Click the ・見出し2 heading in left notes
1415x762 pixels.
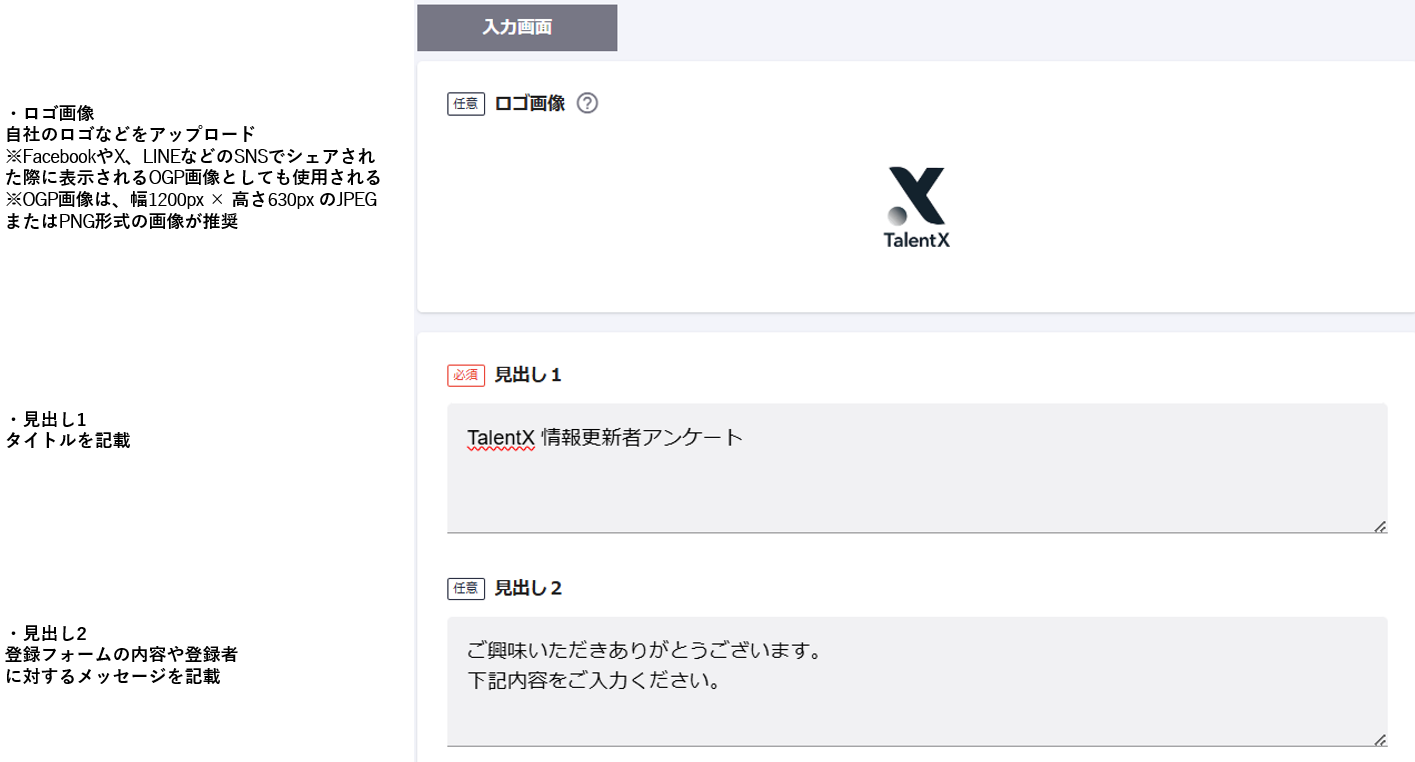point(47,633)
